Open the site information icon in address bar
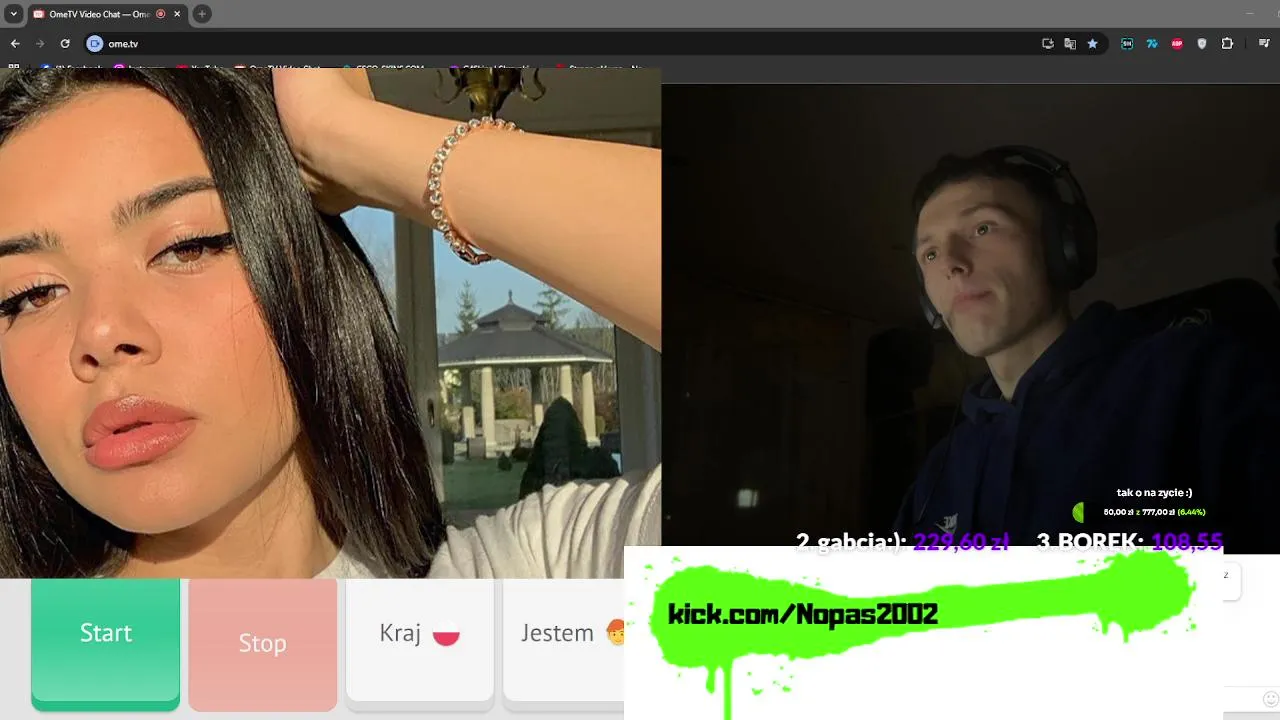1280x720 pixels. coord(95,44)
